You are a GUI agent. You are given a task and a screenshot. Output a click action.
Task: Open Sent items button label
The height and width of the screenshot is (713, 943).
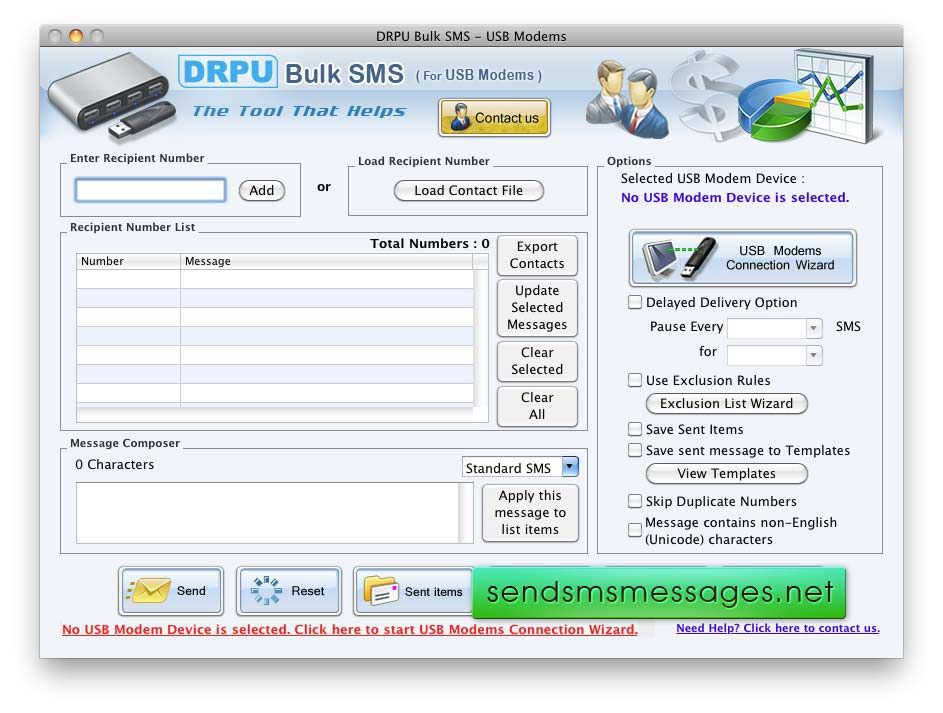(434, 592)
